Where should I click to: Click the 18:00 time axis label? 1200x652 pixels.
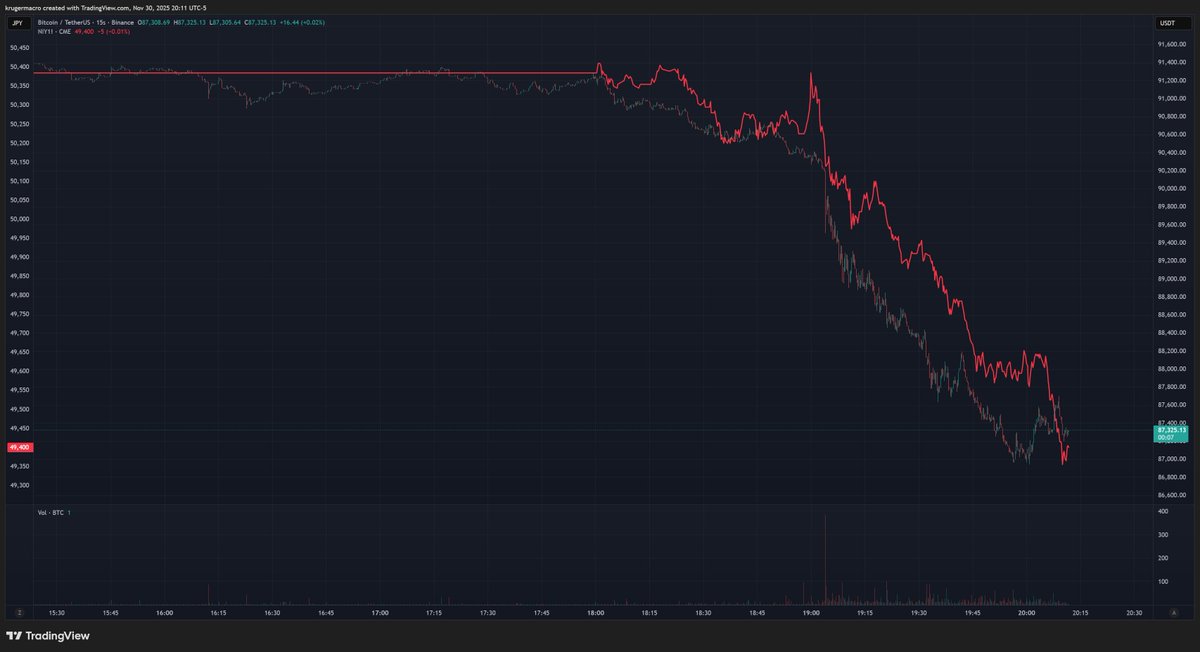point(596,612)
